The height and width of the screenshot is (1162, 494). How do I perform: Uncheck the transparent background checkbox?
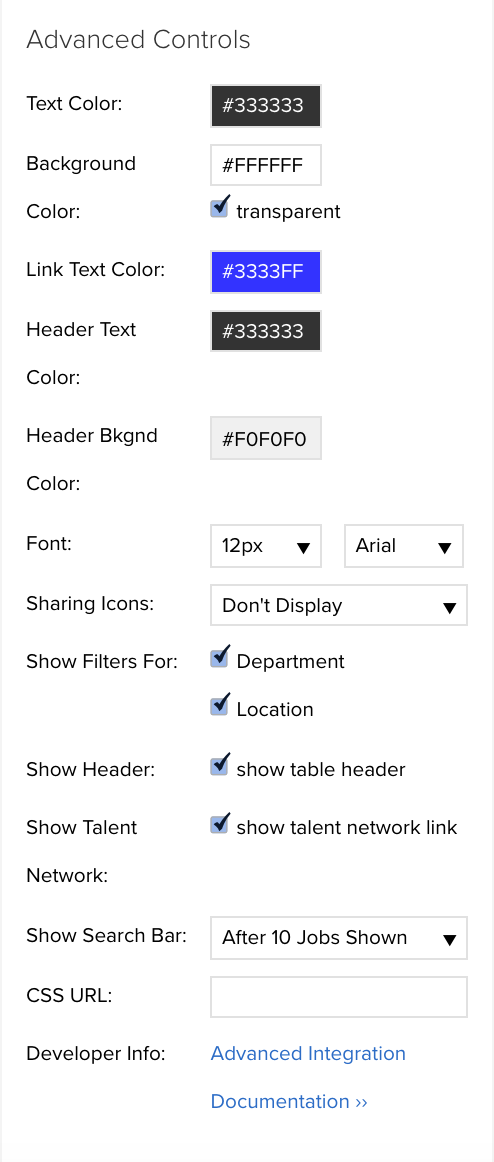tap(219, 208)
